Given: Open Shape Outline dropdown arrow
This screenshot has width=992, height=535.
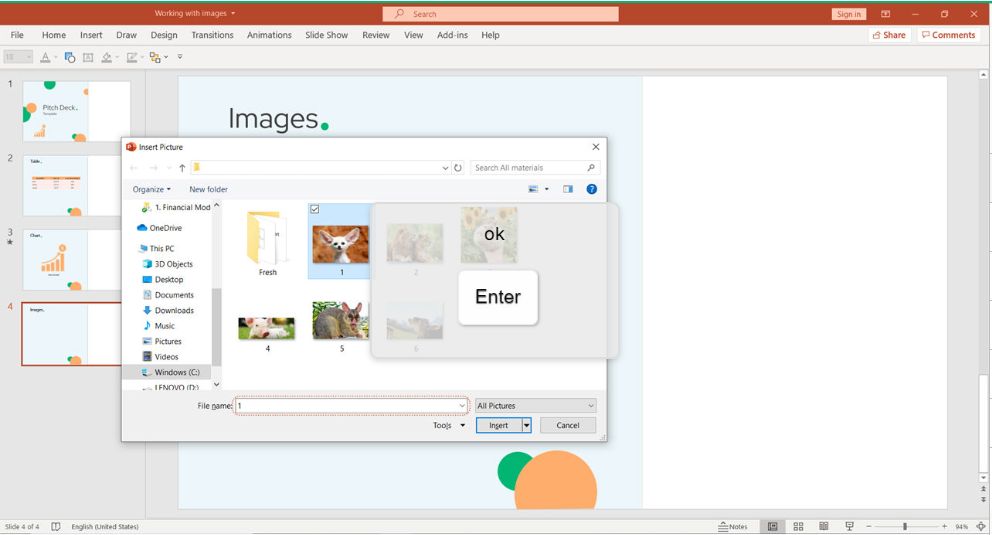Looking at the screenshot, I should [142, 58].
